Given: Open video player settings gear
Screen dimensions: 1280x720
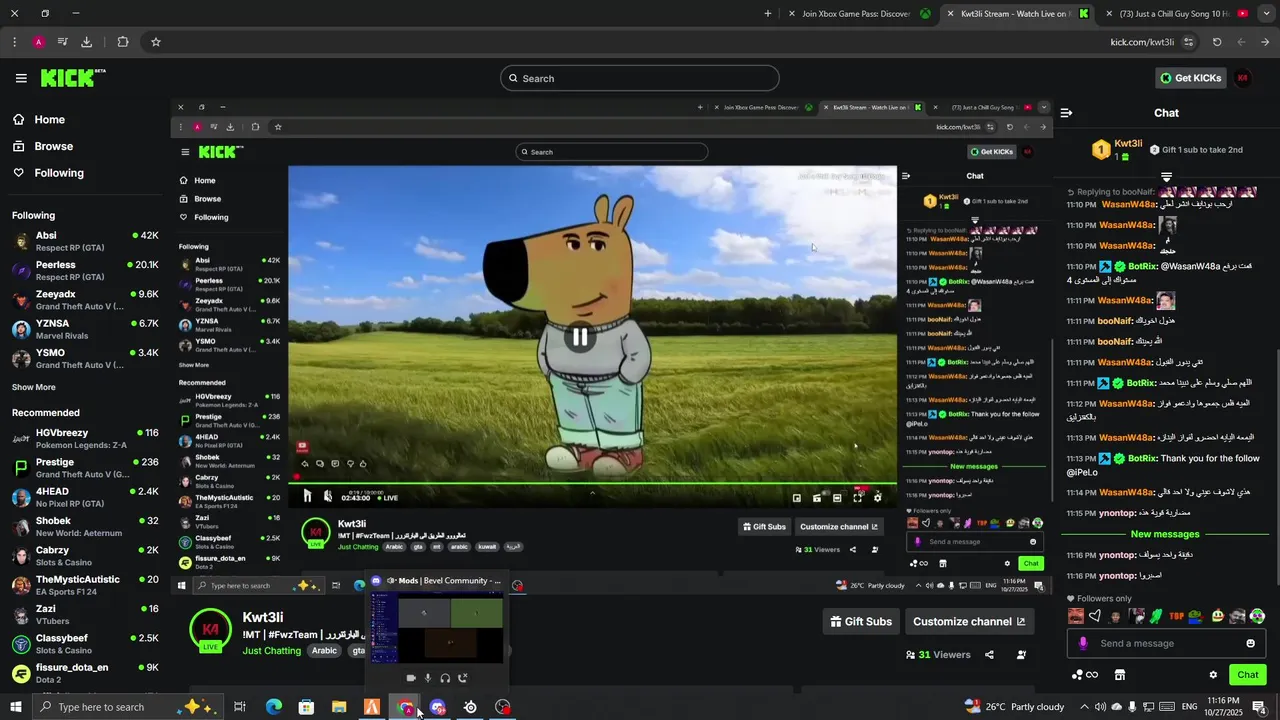Looking at the screenshot, I should pyautogui.click(x=878, y=497).
